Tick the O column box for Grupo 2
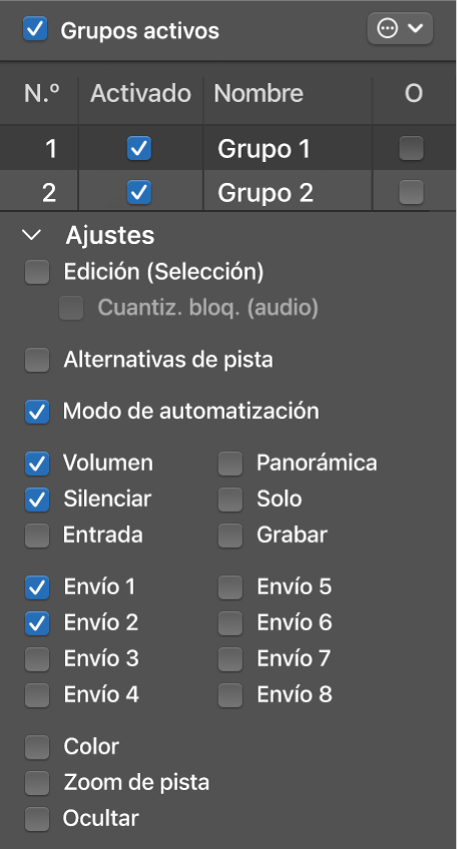Viewport: 458px width, 849px height. tap(411, 192)
